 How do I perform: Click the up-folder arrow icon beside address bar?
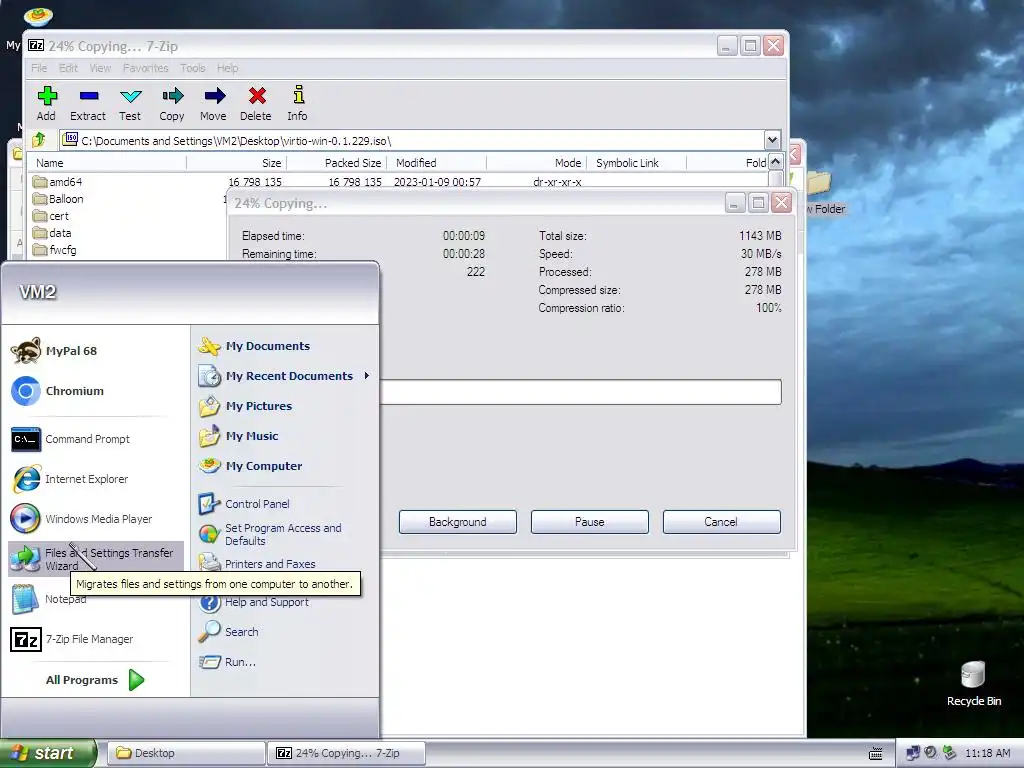(x=39, y=140)
